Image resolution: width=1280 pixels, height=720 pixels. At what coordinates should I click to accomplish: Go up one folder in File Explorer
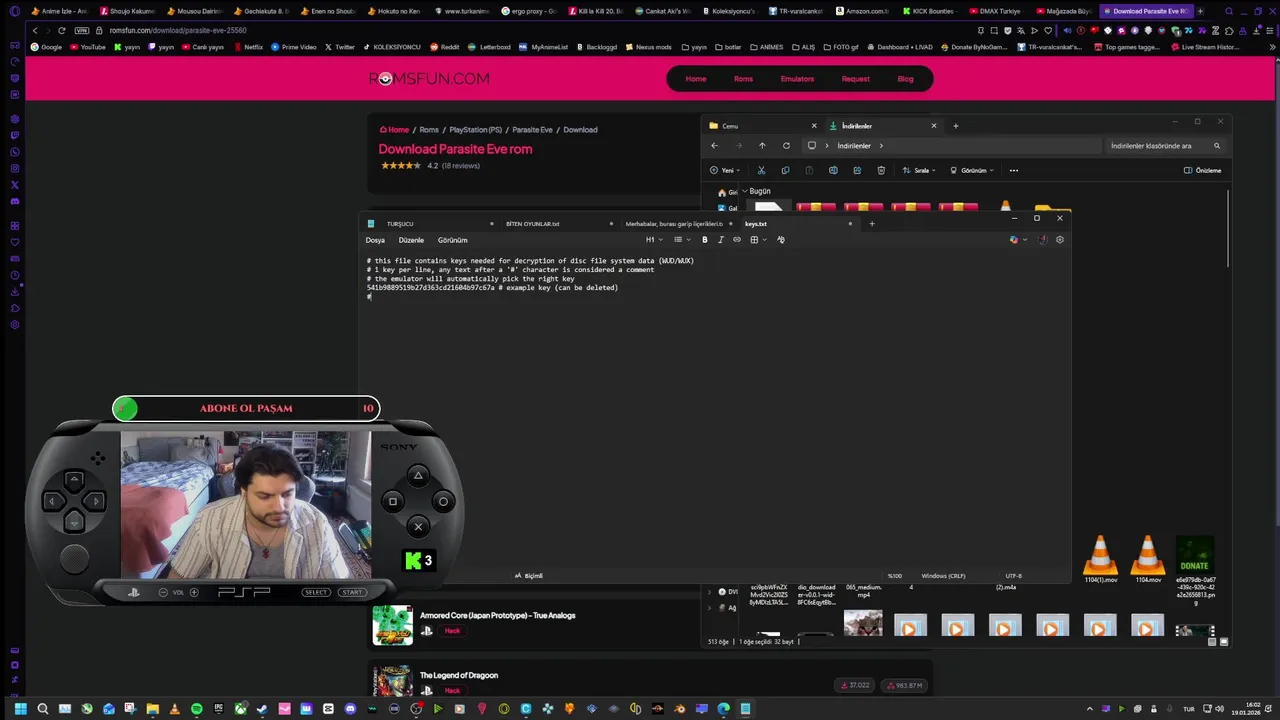tap(762, 146)
